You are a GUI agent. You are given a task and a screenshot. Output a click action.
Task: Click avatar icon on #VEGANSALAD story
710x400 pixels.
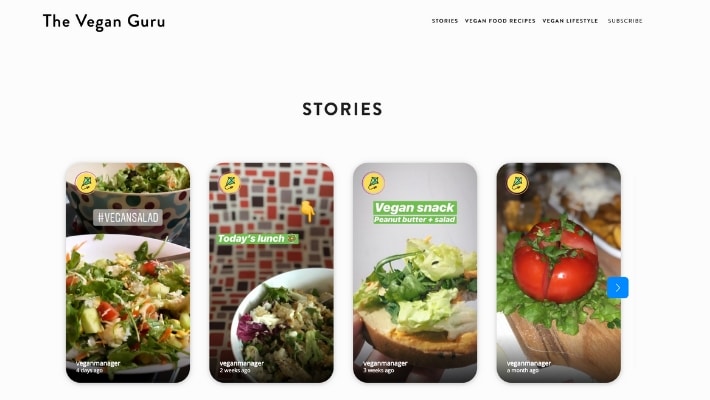coord(86,183)
